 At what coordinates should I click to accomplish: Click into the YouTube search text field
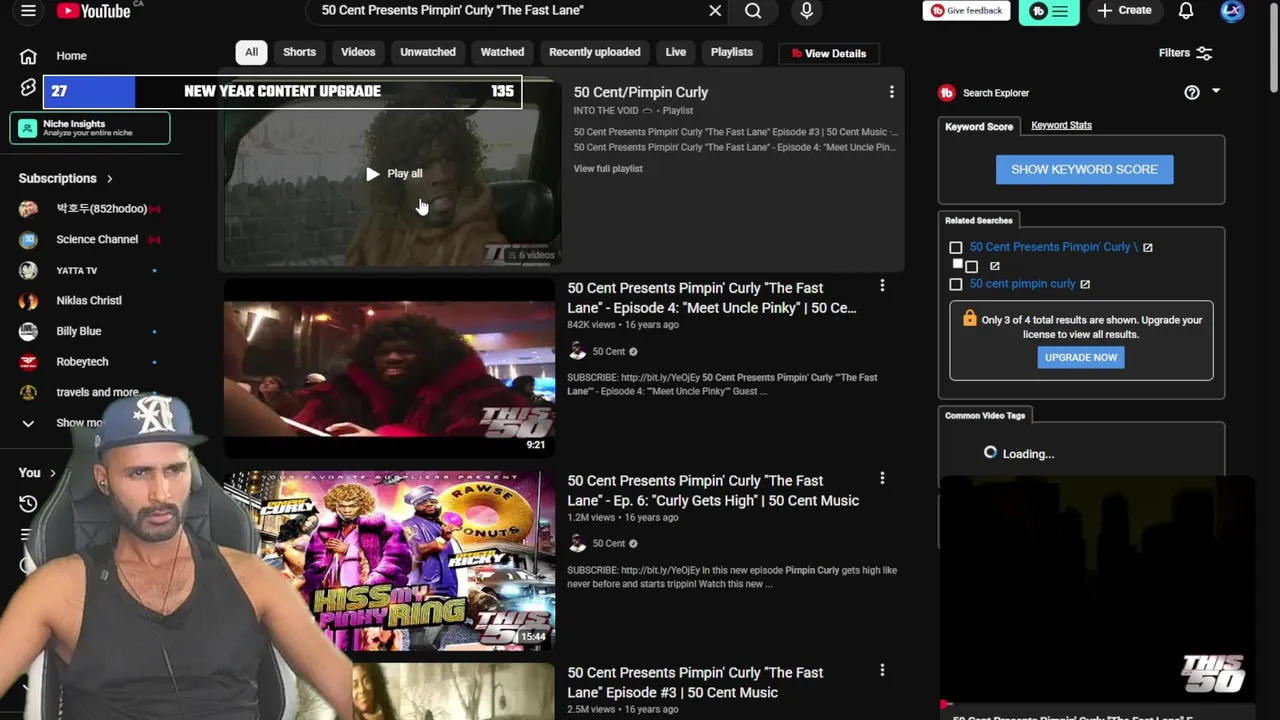(505, 11)
